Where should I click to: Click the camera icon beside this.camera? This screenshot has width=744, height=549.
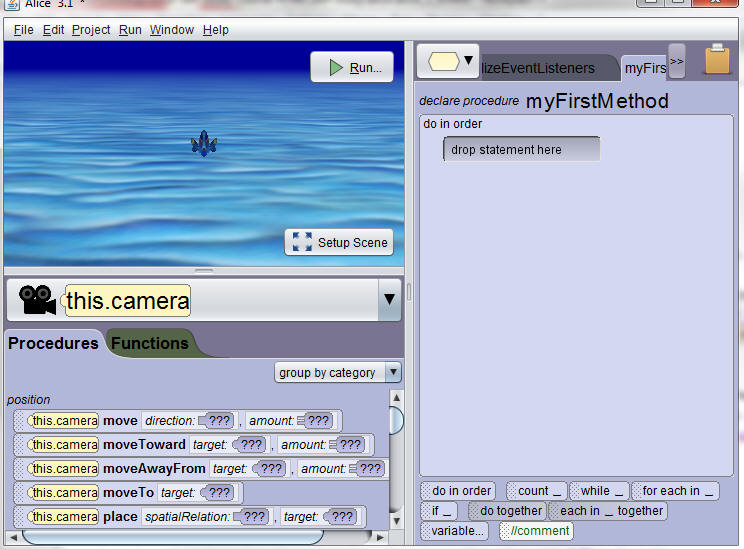coord(37,300)
